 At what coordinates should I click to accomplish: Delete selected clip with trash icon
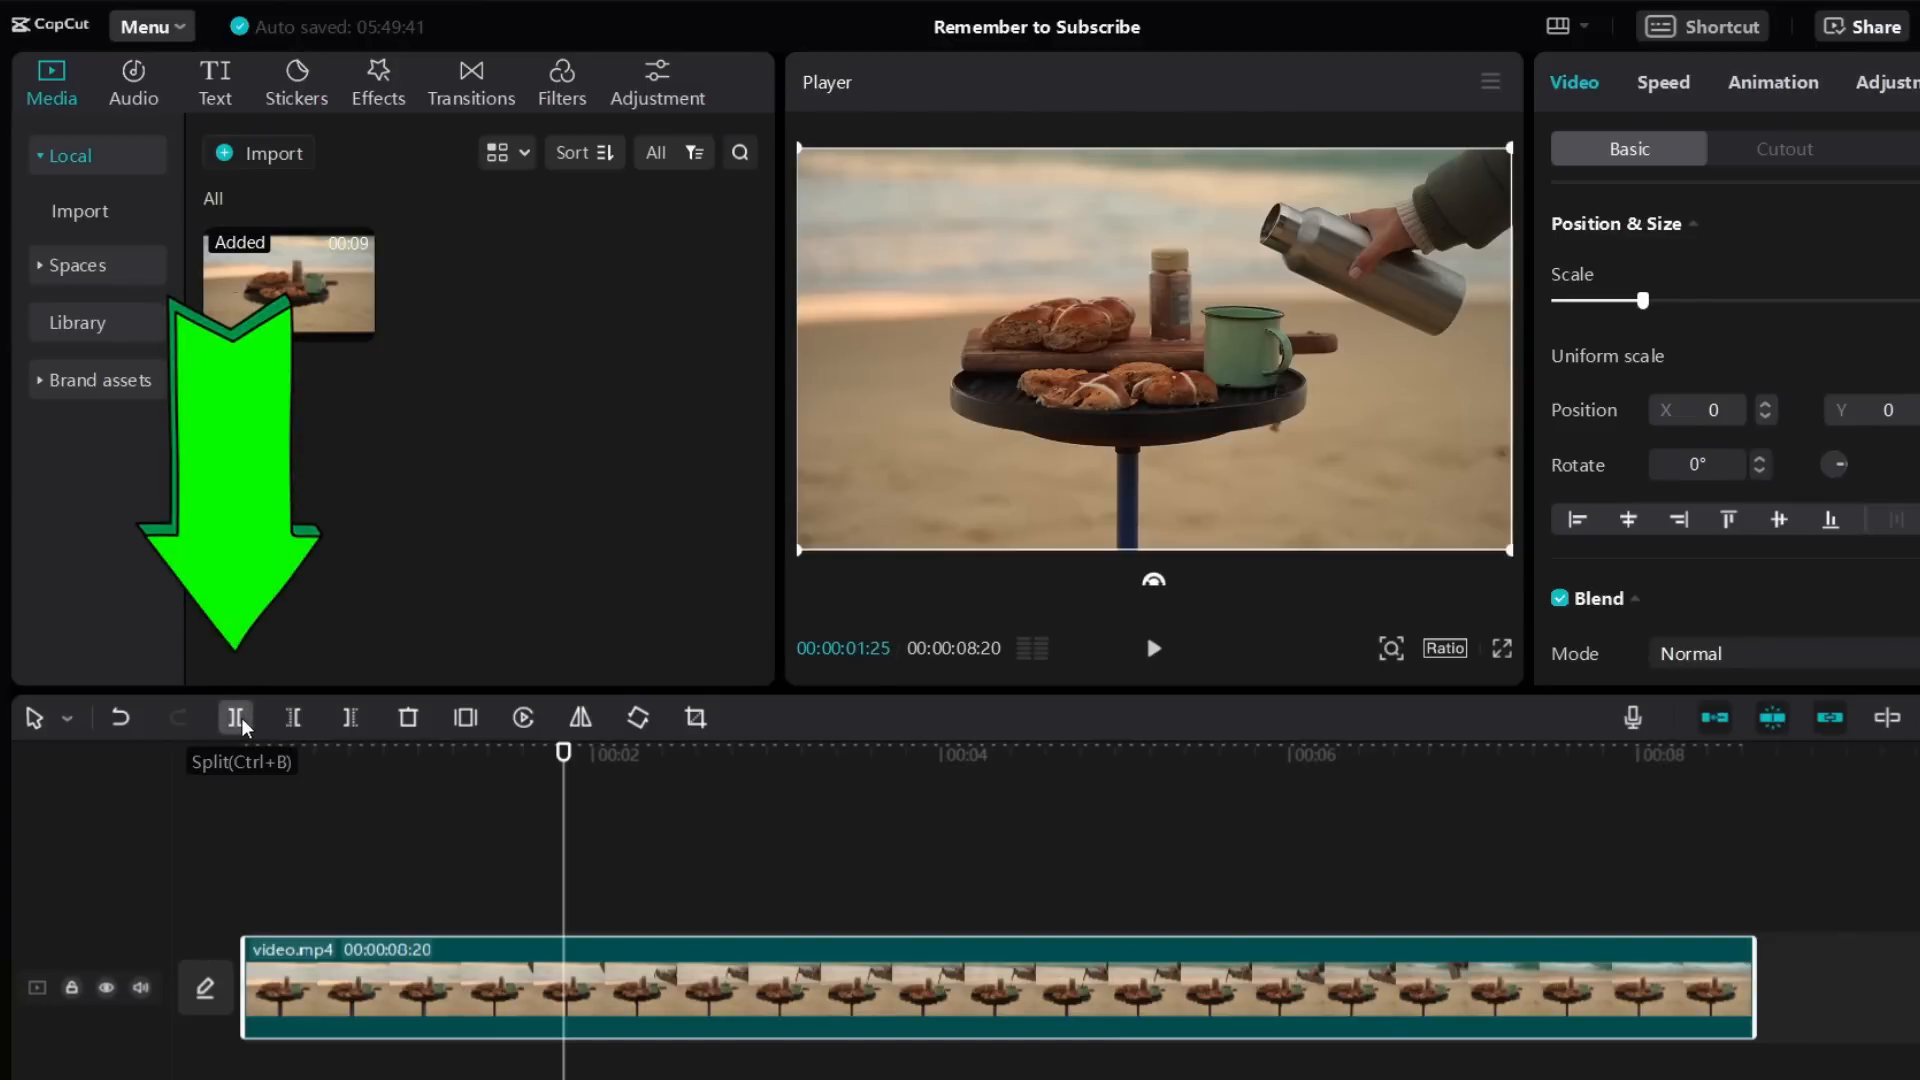click(x=408, y=717)
